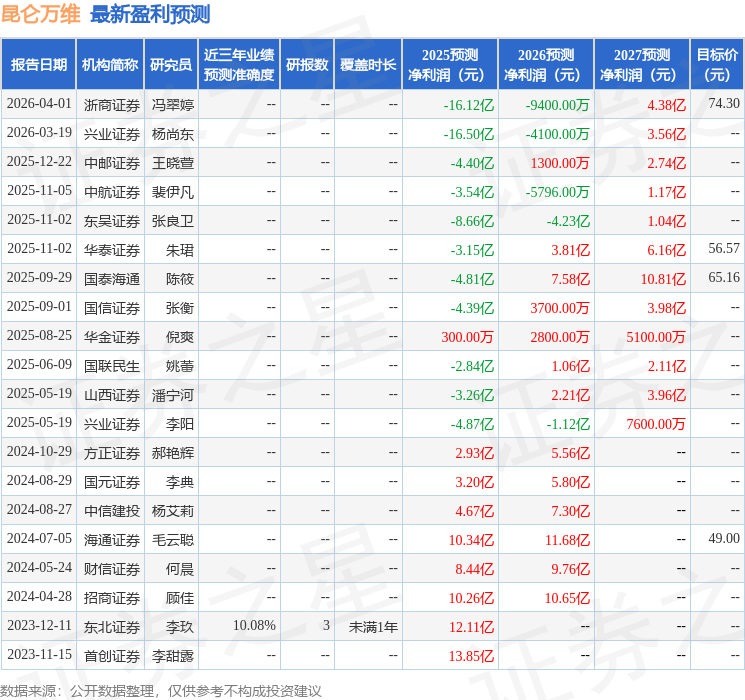This screenshot has height=700, width=745.
Task: Click the 昆仑万维 stock name in title
Action: [x=40, y=14]
